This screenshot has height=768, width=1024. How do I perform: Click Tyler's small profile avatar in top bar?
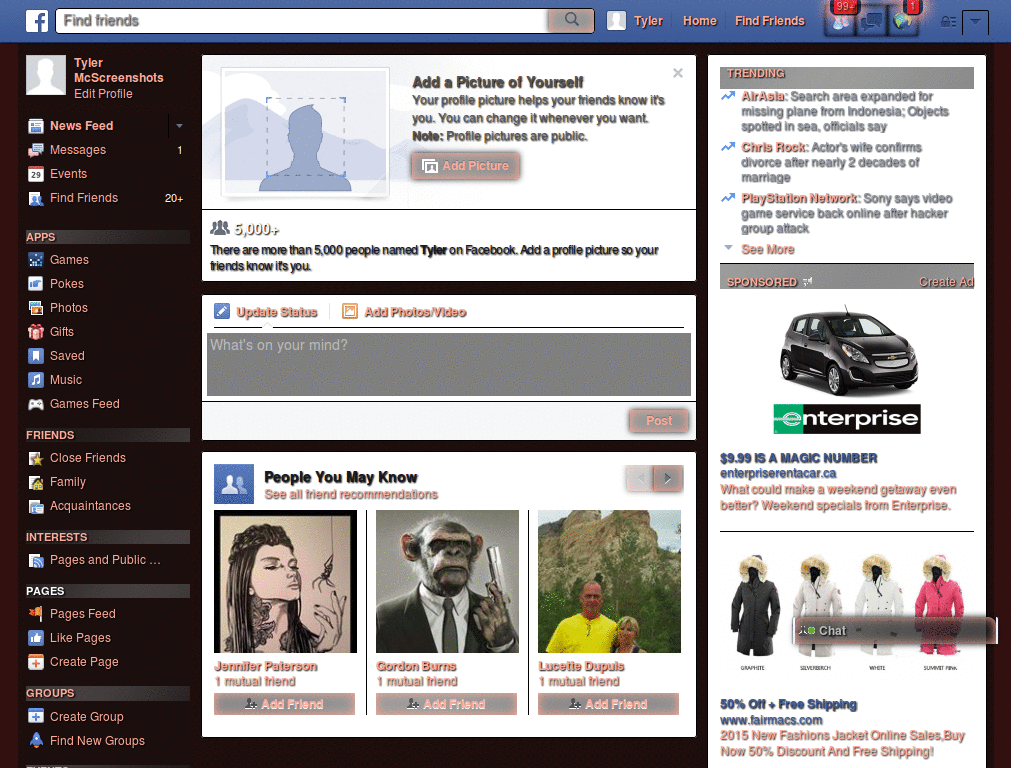coord(616,21)
